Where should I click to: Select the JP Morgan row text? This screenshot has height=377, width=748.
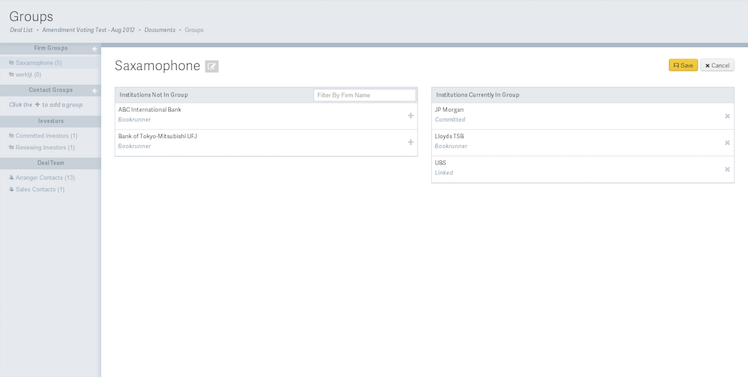449,110
